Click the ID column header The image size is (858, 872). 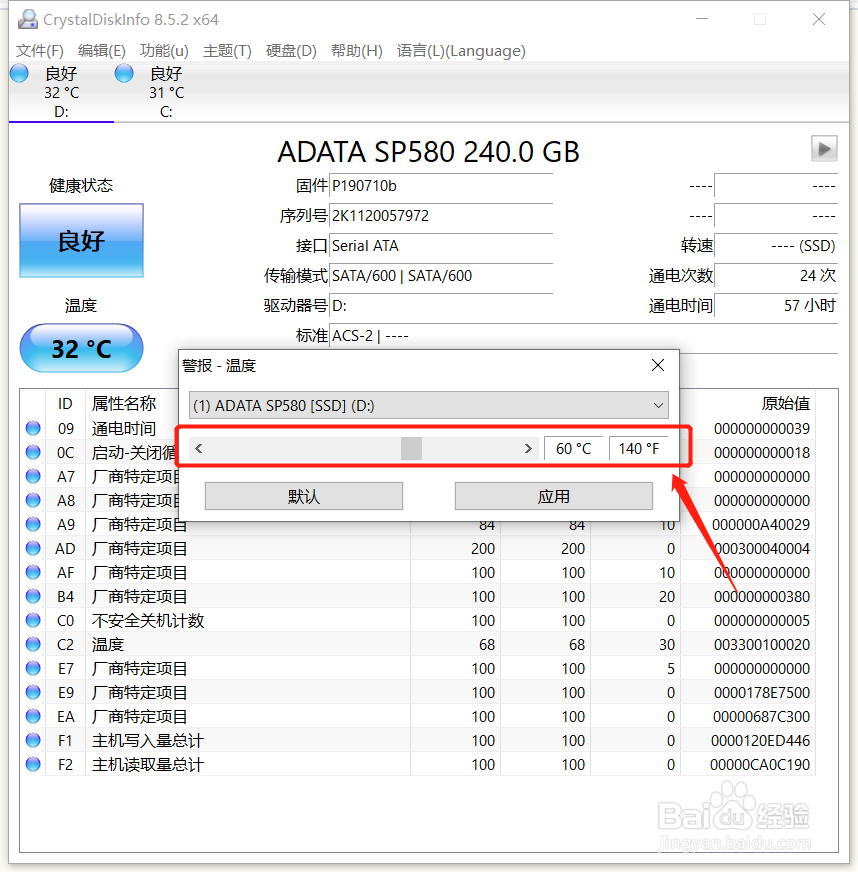pyautogui.click(x=65, y=403)
